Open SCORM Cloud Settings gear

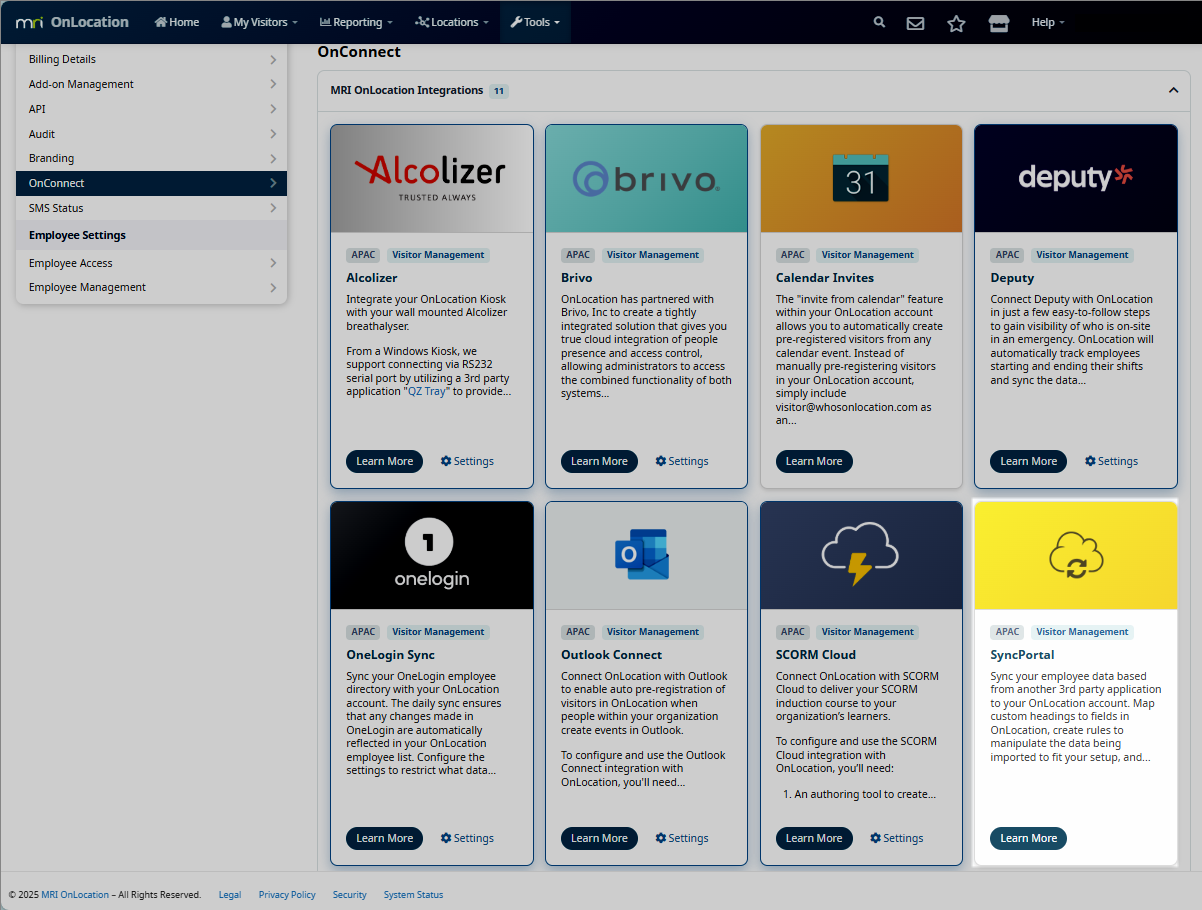coord(896,838)
